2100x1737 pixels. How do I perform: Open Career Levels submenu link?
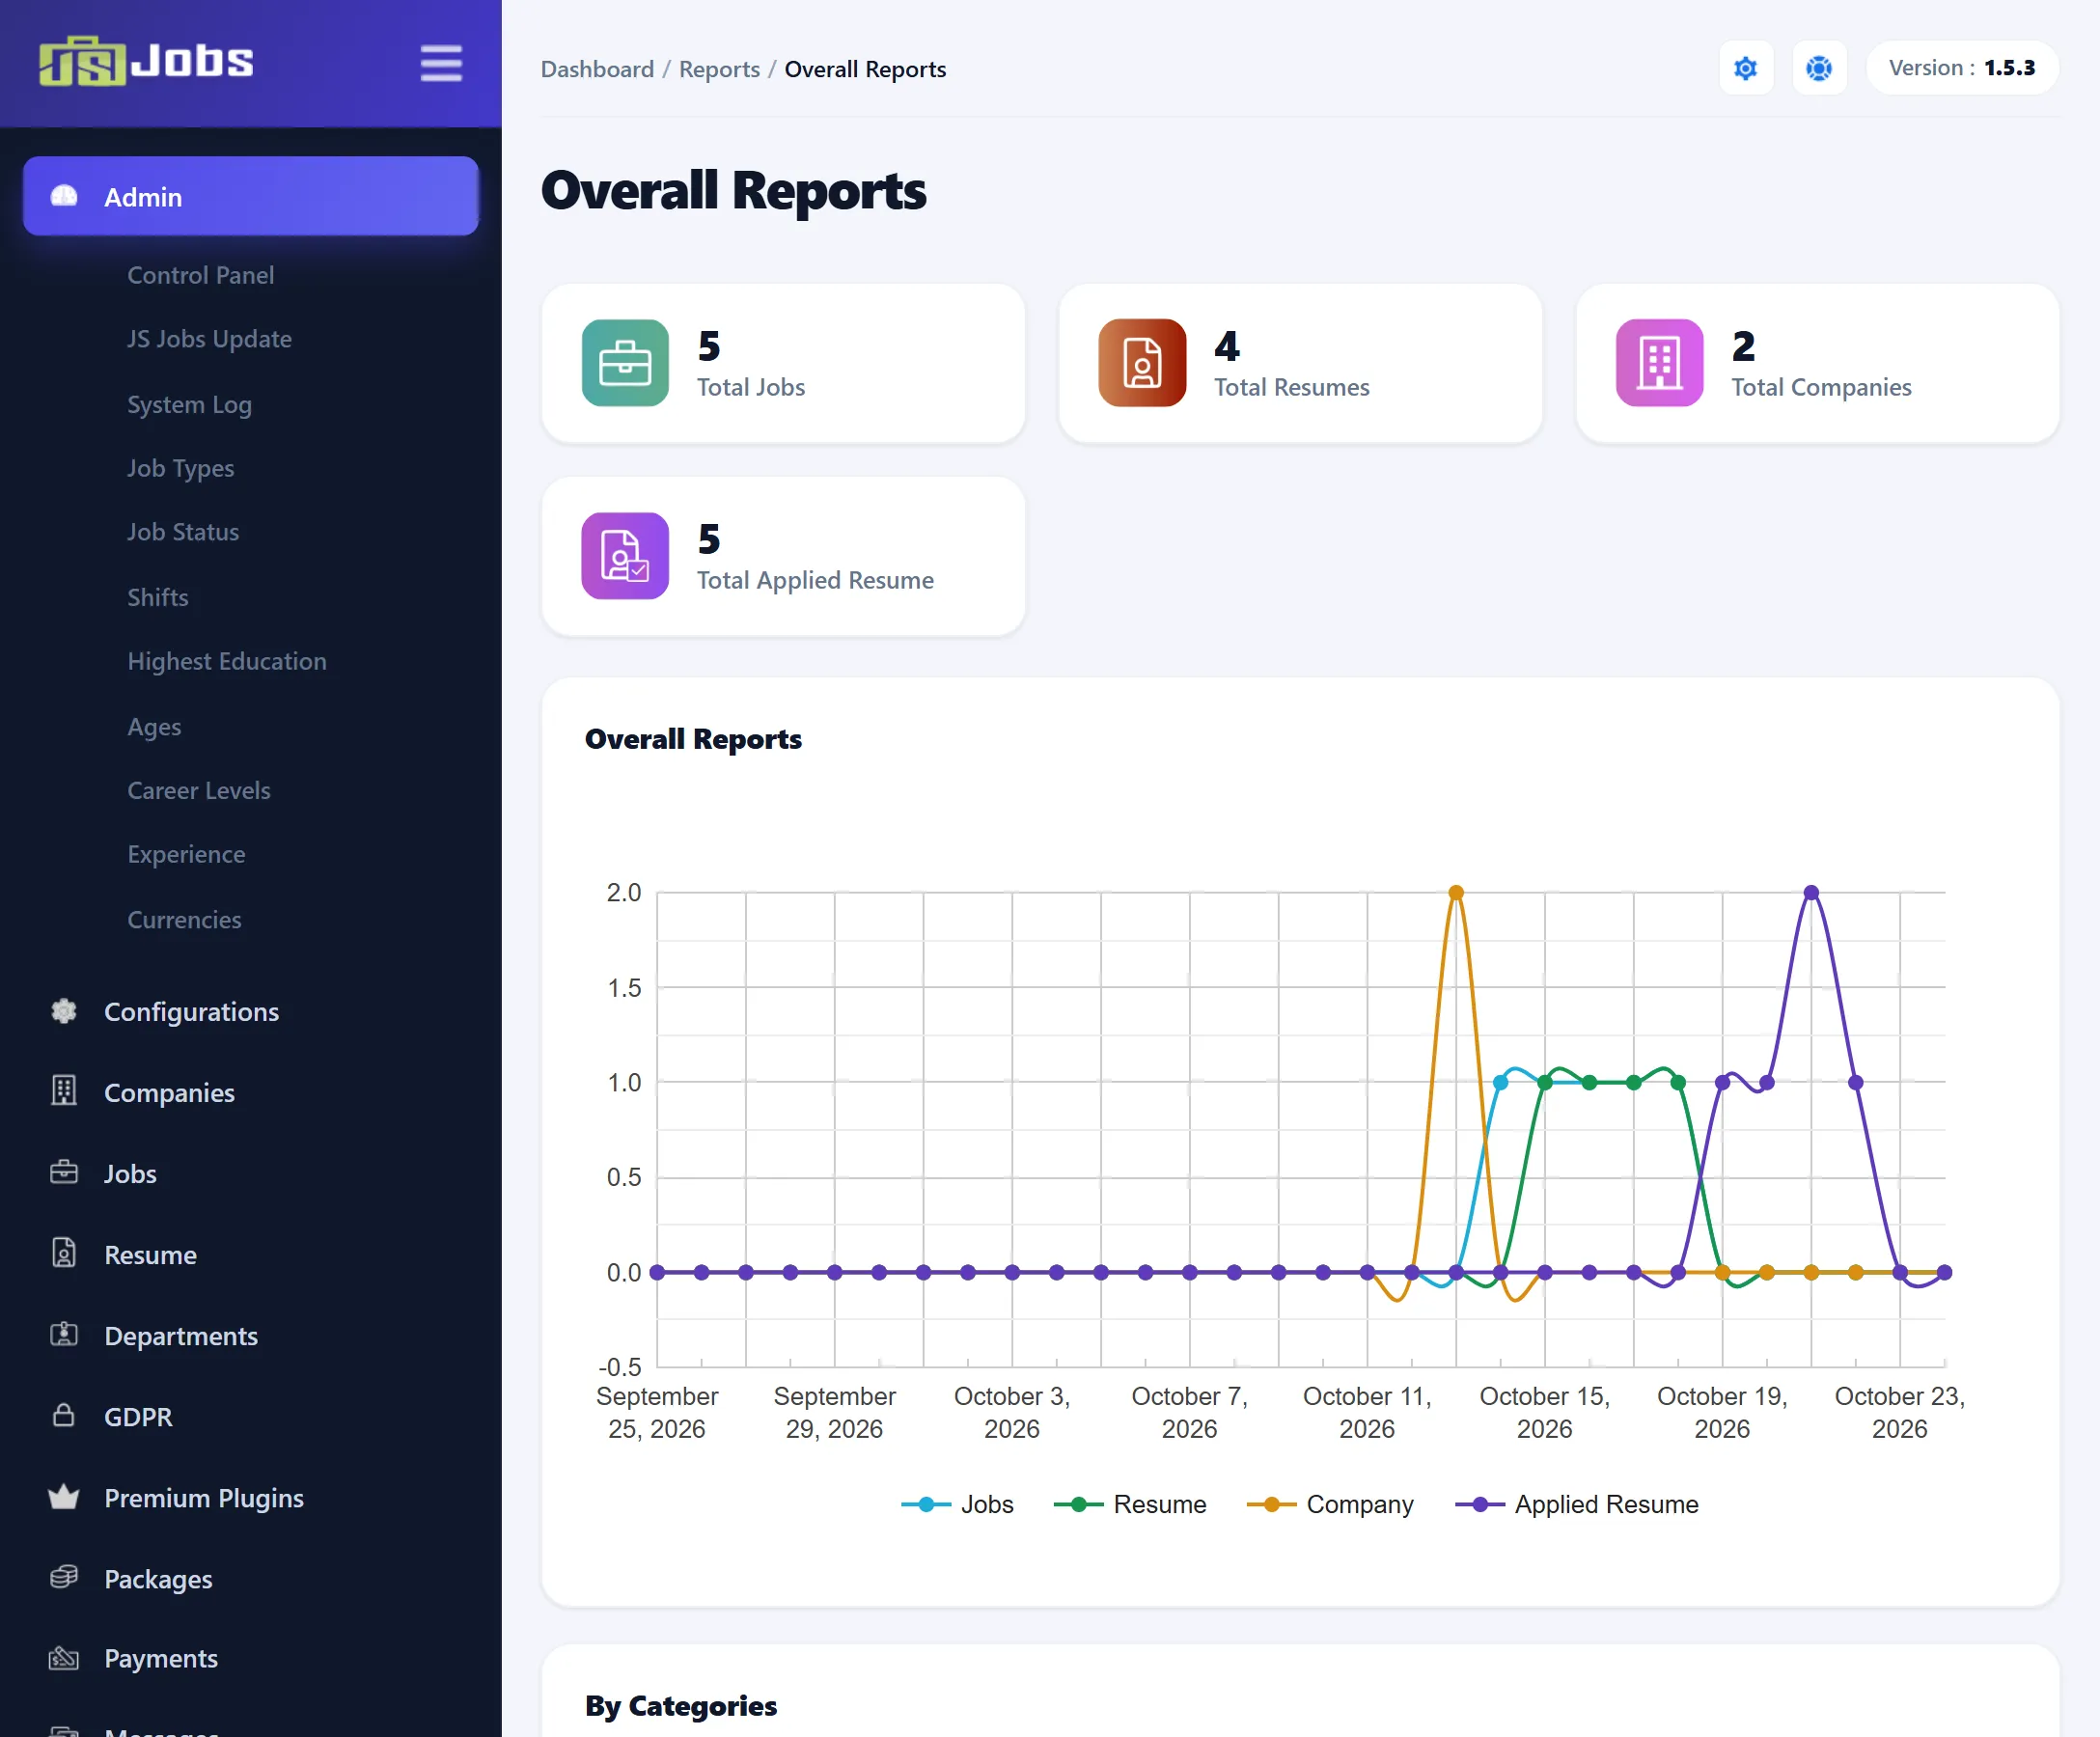click(198, 790)
